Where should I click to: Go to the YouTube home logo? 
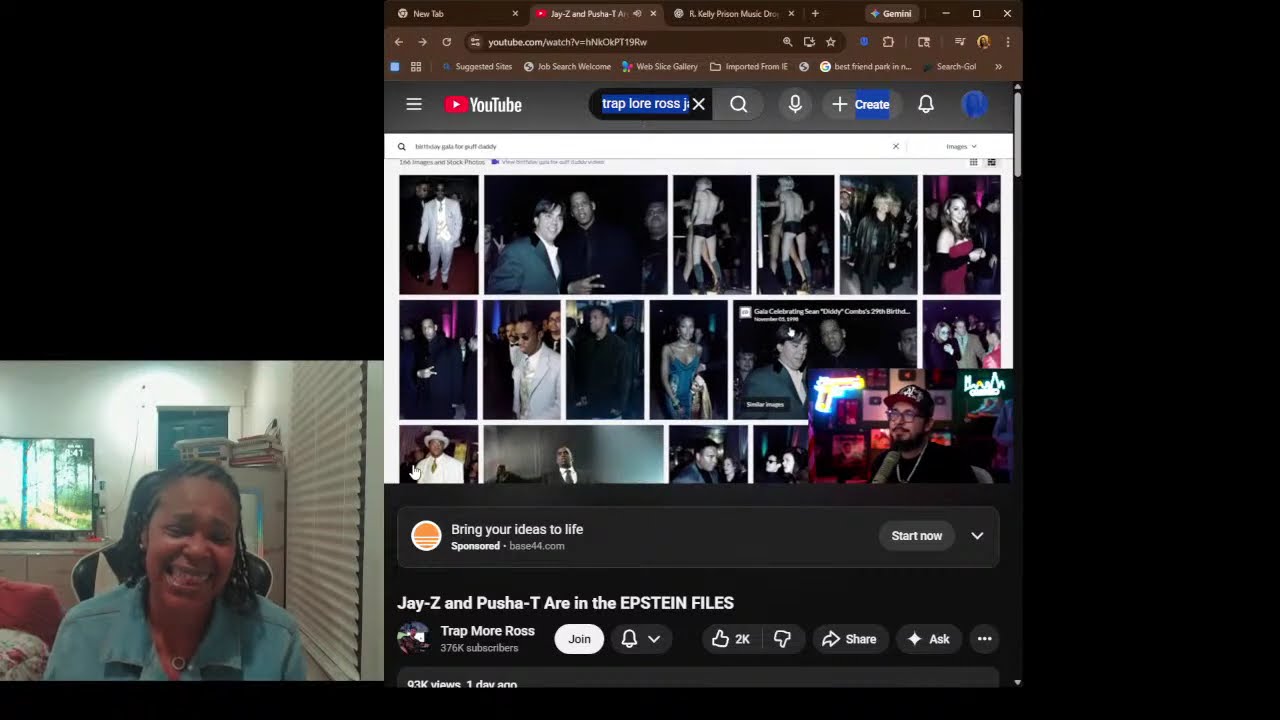click(x=483, y=105)
